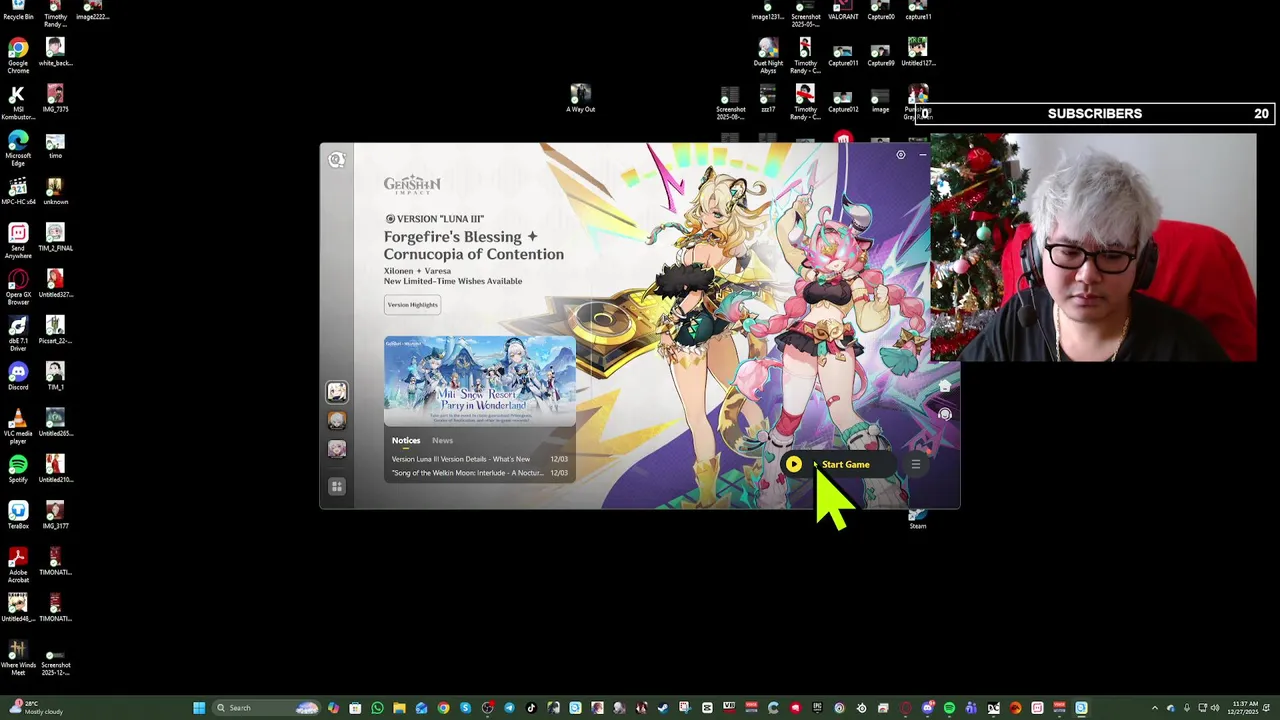
Task: Select the VALORANT desktop shortcut
Action: (x=843, y=11)
